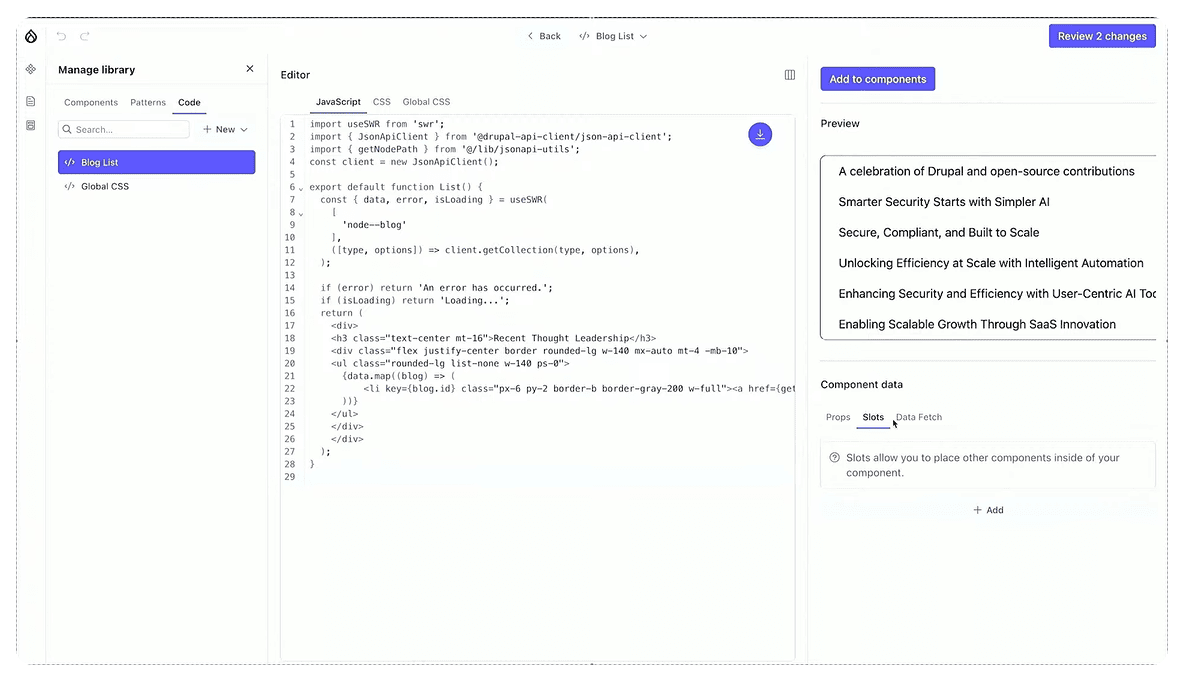Click the circular download arrow button in editor

760,133
